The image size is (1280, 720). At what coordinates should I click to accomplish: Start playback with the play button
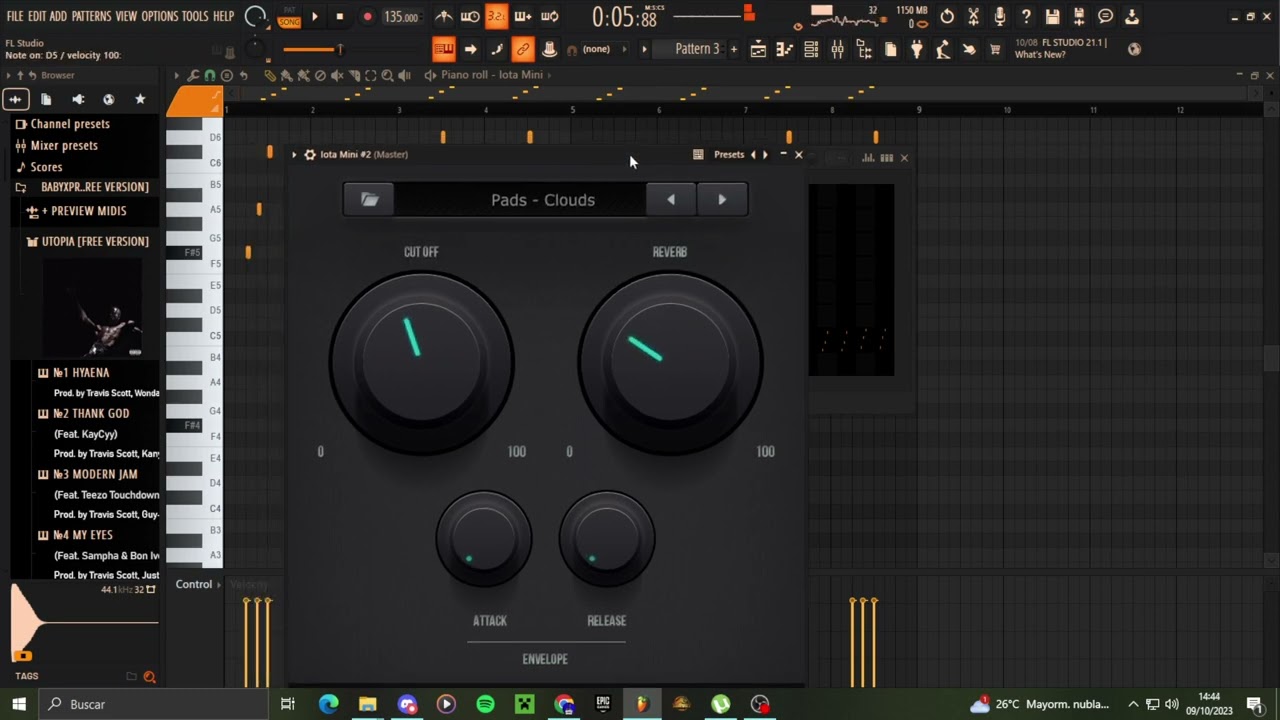pos(315,16)
